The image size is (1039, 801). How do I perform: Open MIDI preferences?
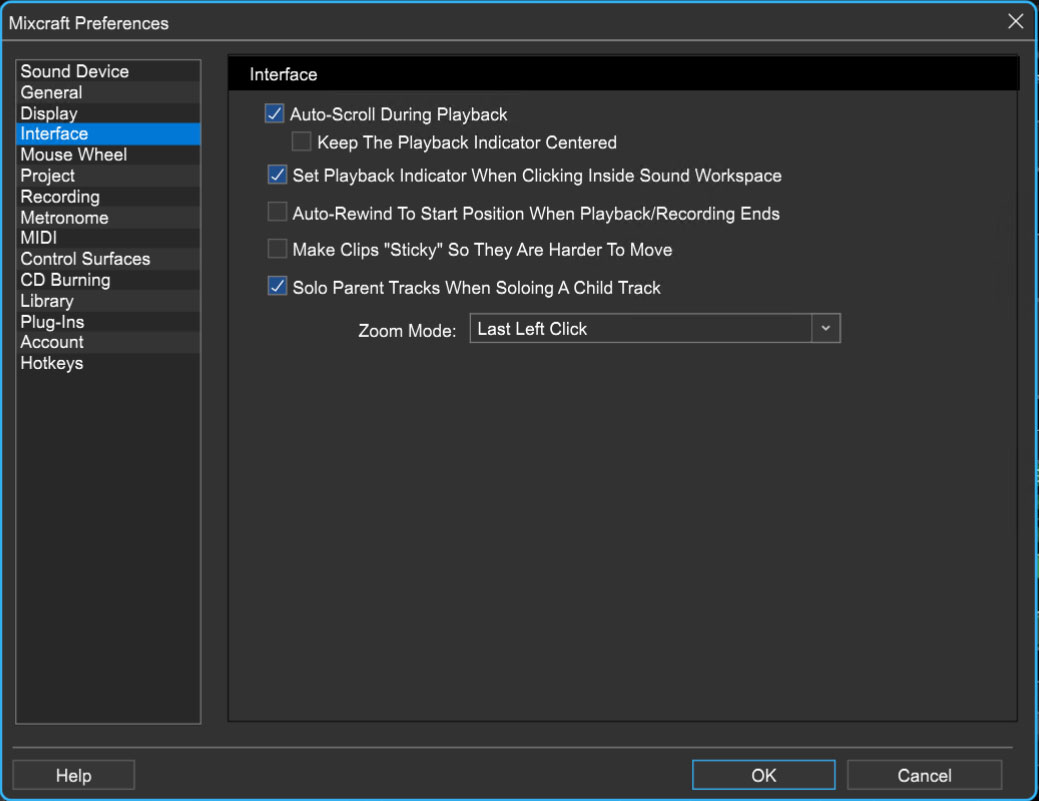pos(108,238)
